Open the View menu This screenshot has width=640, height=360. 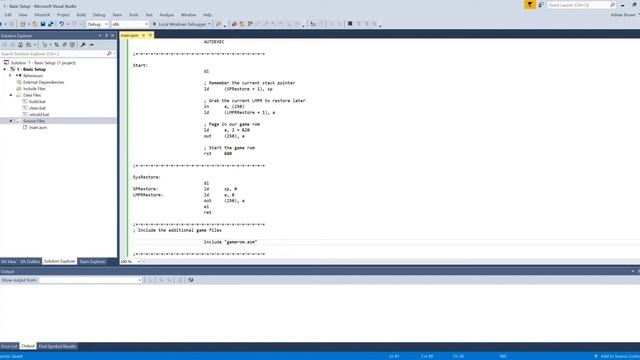click(23, 15)
